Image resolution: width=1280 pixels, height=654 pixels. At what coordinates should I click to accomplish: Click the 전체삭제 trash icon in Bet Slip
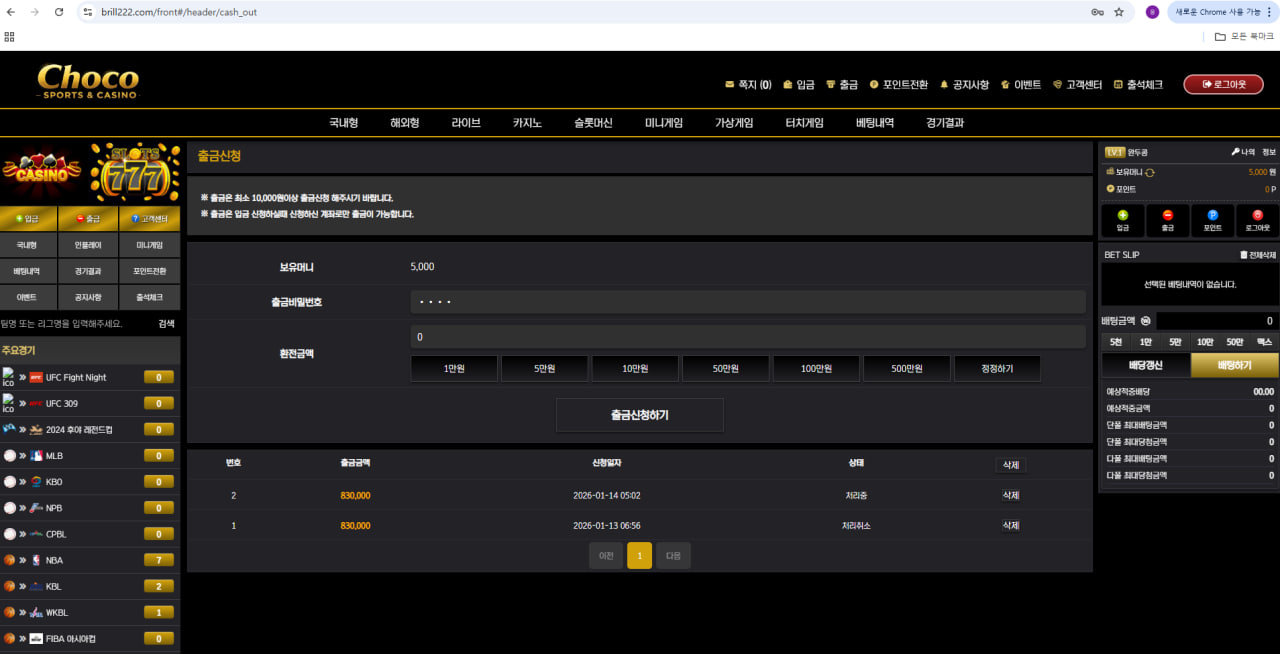[1244, 255]
